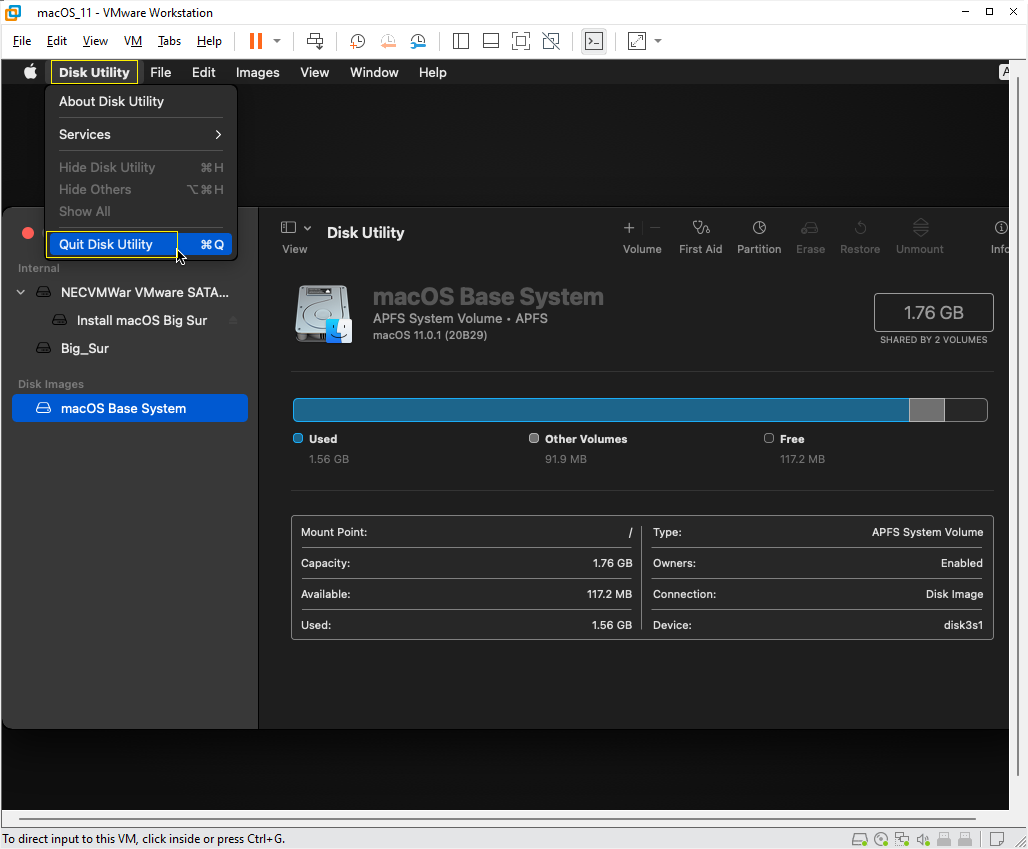
Task: Click the first grayed USB device icon in status bar
Action: click(x=944, y=839)
